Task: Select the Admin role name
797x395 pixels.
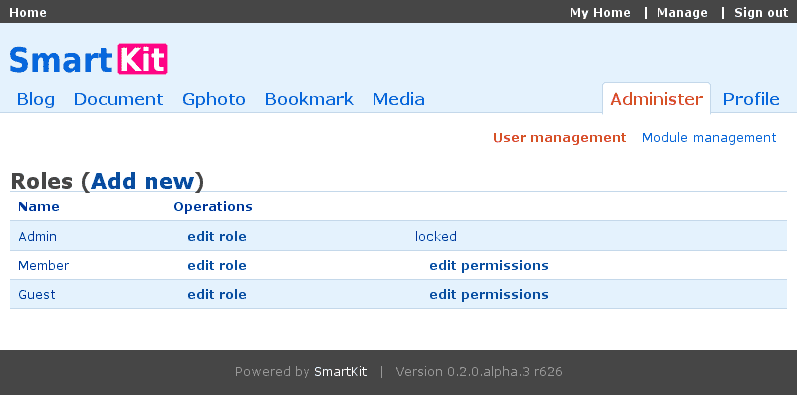Action: click(x=38, y=236)
